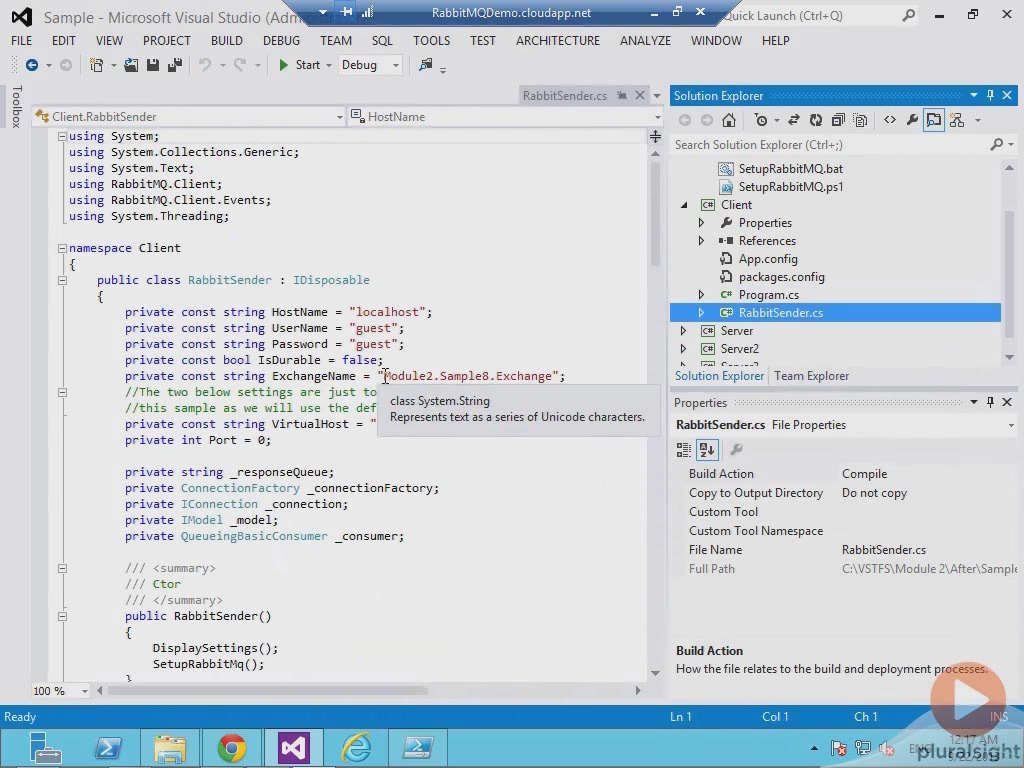Viewport: 1024px width, 768px height.
Task: Click the Search Solution Explorer input field
Action: click(829, 144)
